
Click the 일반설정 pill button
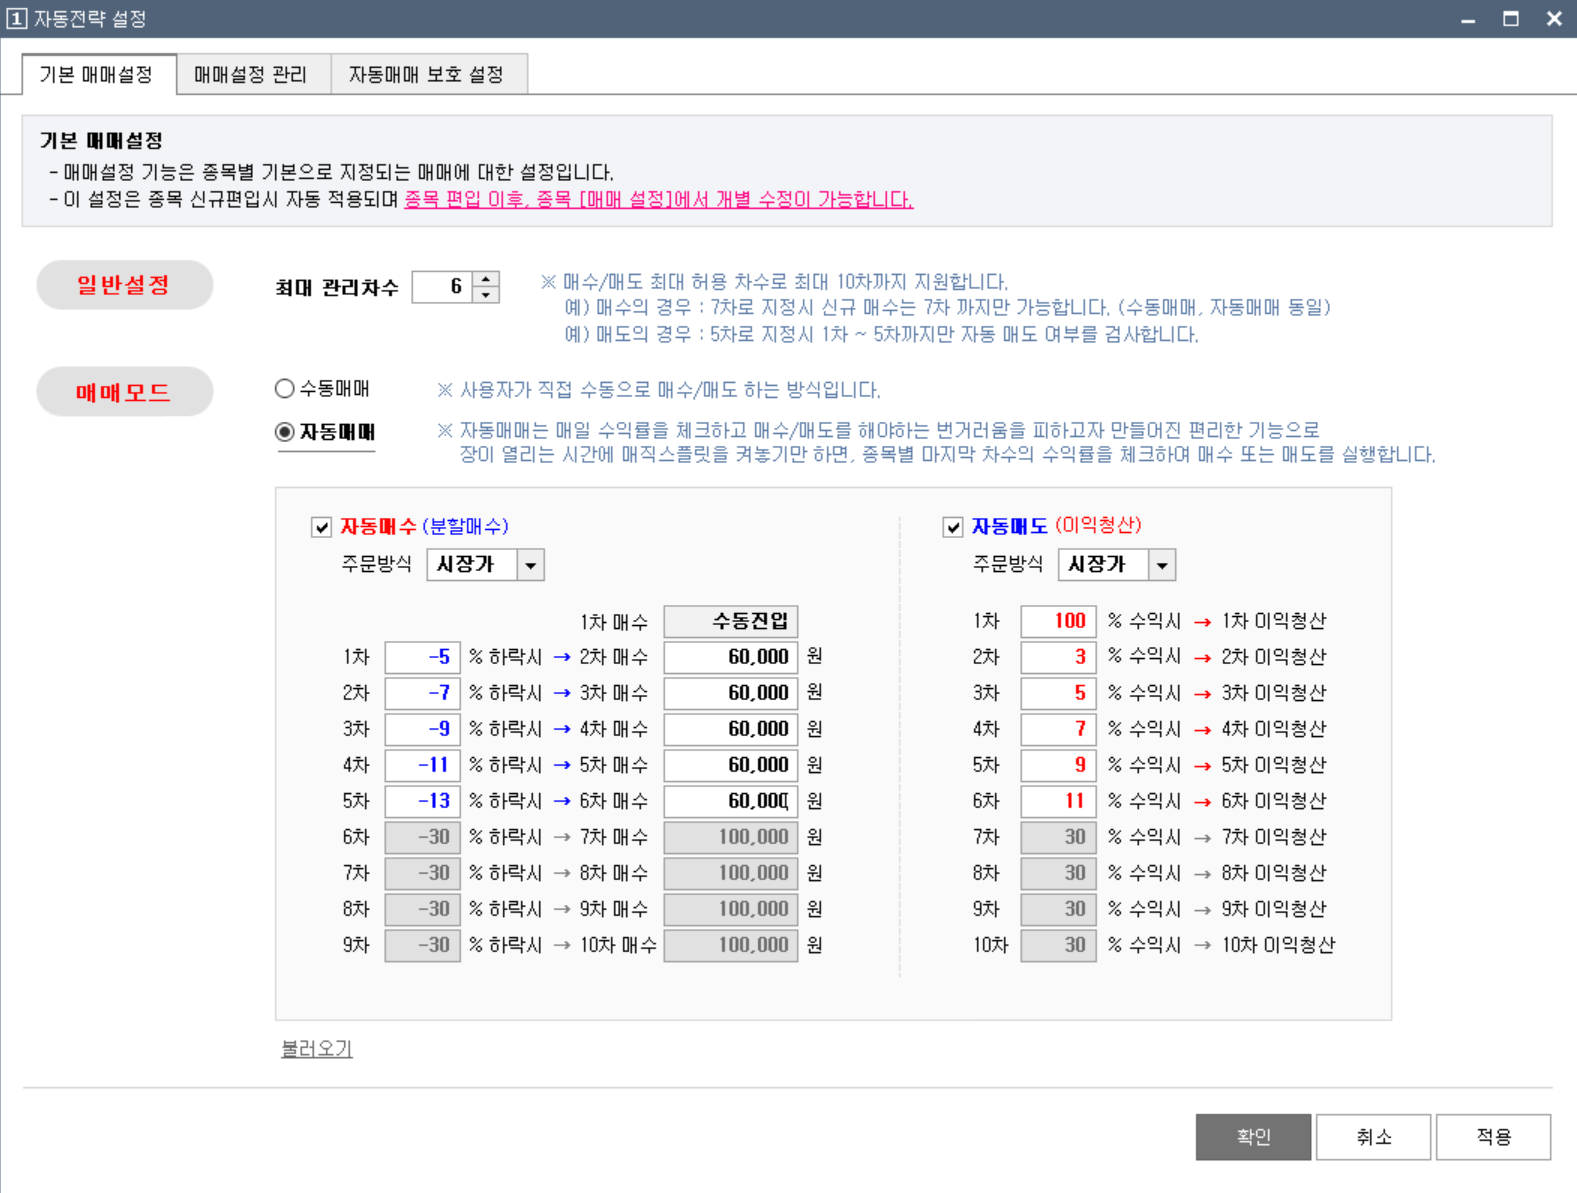[x=125, y=285]
